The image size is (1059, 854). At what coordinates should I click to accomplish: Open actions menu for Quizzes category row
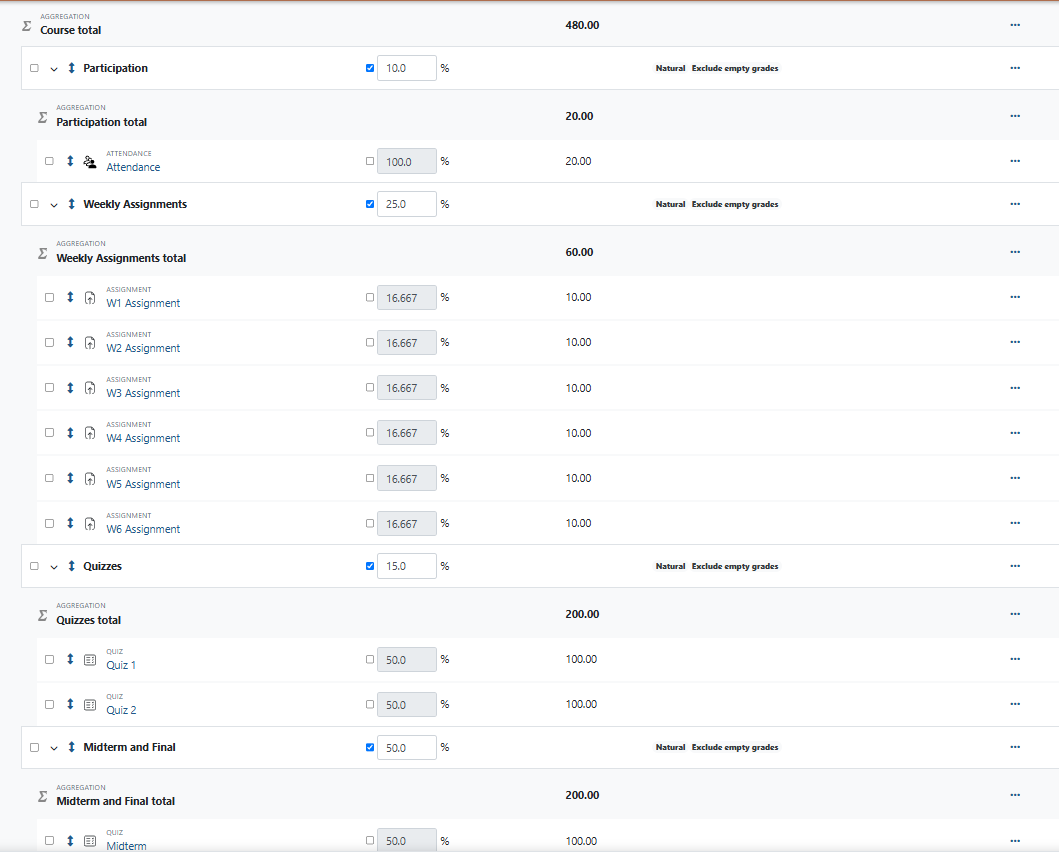click(x=1015, y=566)
